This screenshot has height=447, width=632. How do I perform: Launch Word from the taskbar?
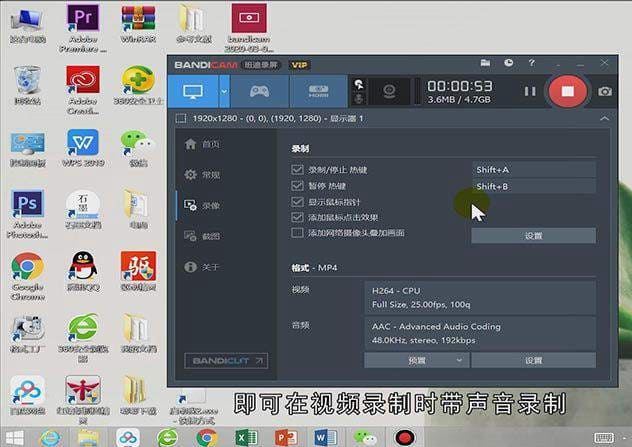coord(325,438)
